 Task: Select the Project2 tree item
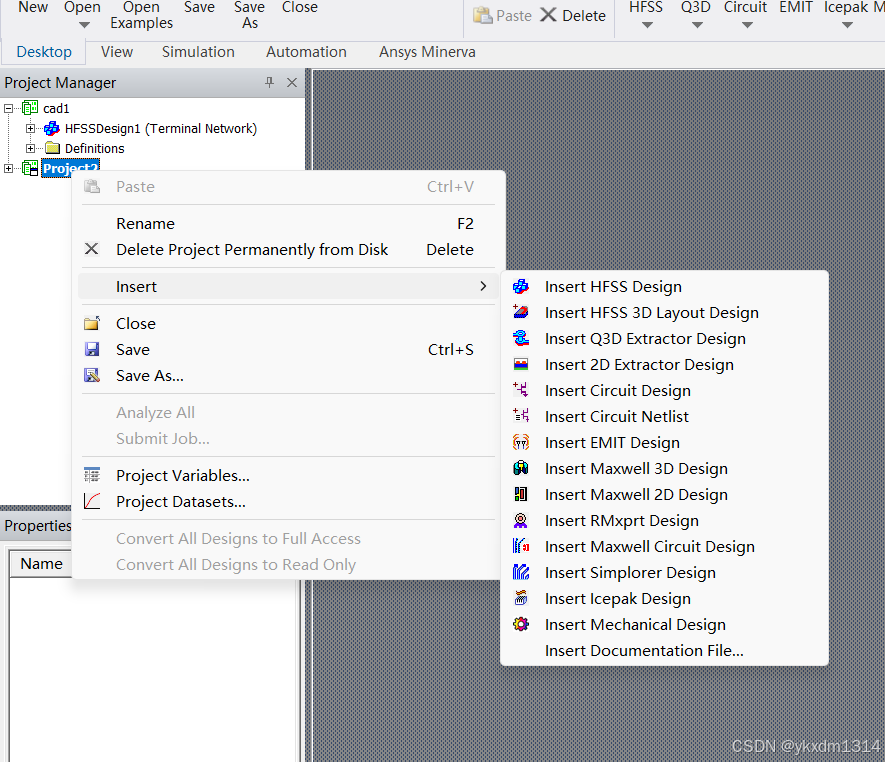[71, 168]
